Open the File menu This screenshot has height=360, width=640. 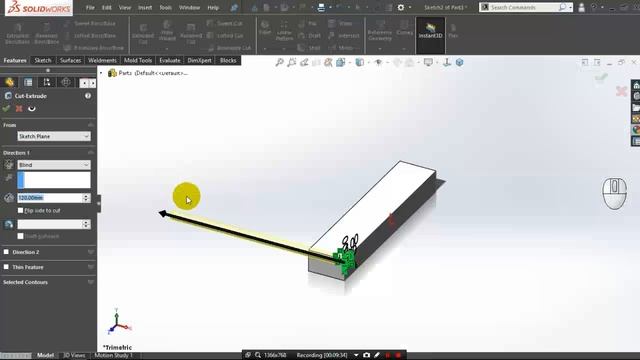point(90,7)
